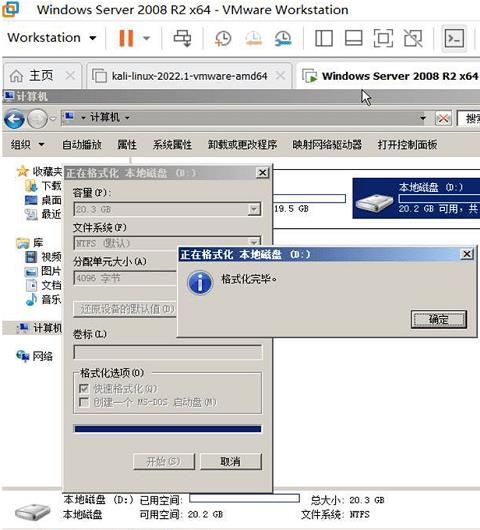
Task: Click Send Ctrl+Alt+Del toolbar icon
Action: click(183, 38)
